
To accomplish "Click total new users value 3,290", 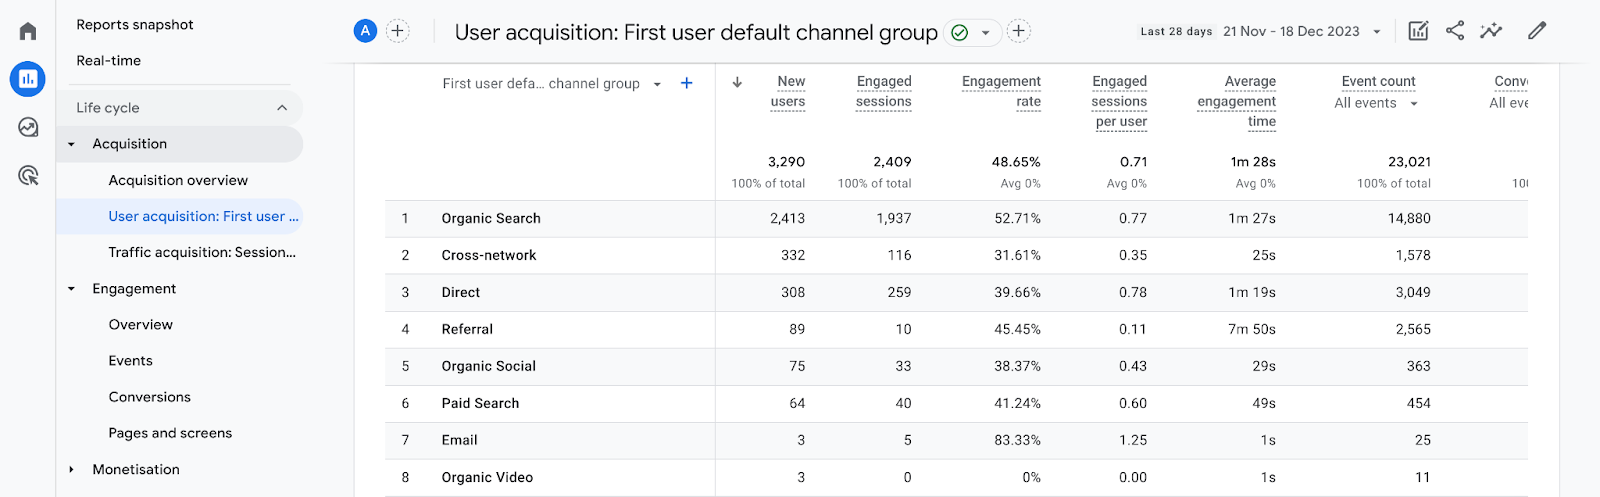I will pyautogui.click(x=786, y=162).
